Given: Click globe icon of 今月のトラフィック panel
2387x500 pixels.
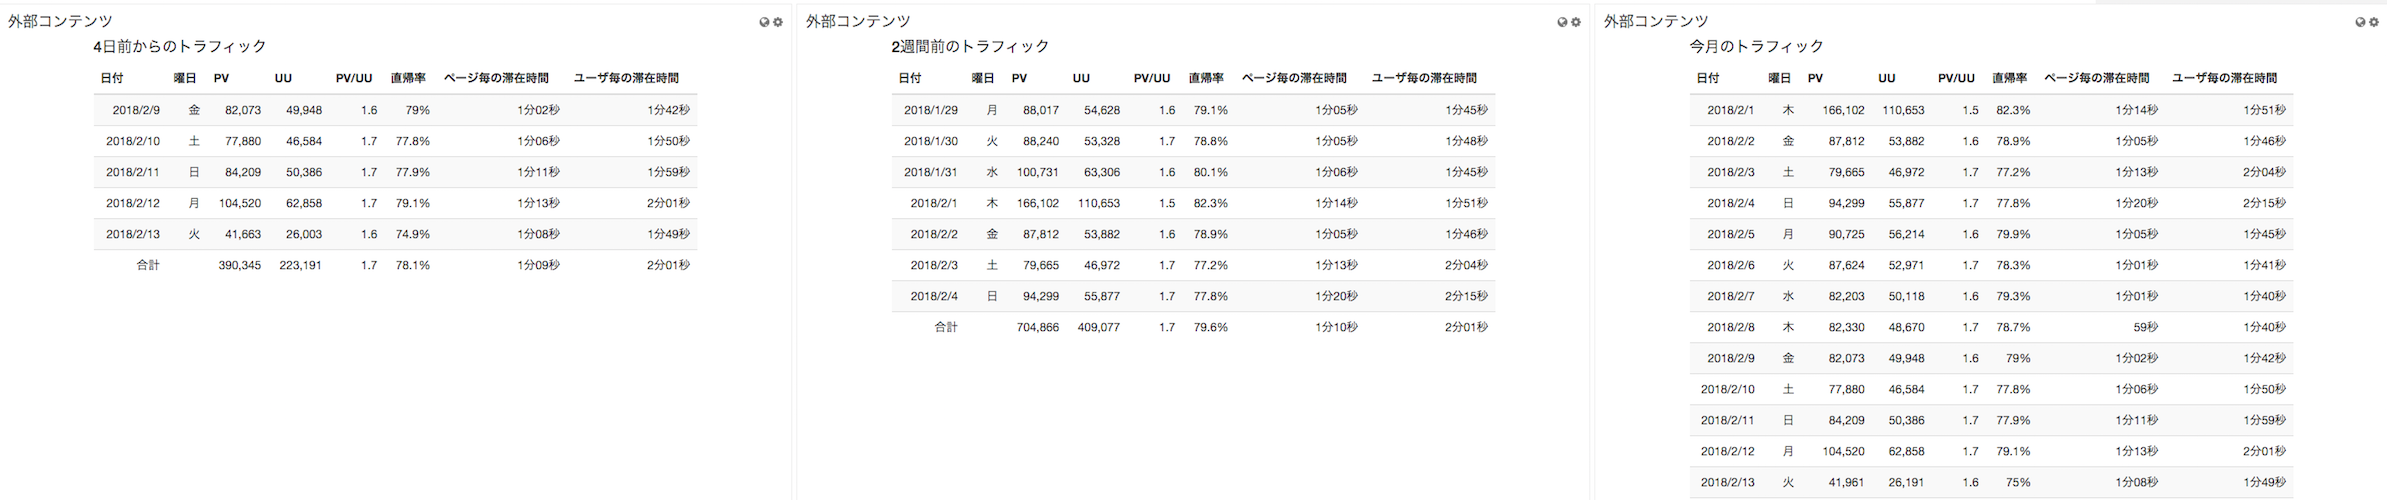Looking at the screenshot, I should [x=2360, y=22].
